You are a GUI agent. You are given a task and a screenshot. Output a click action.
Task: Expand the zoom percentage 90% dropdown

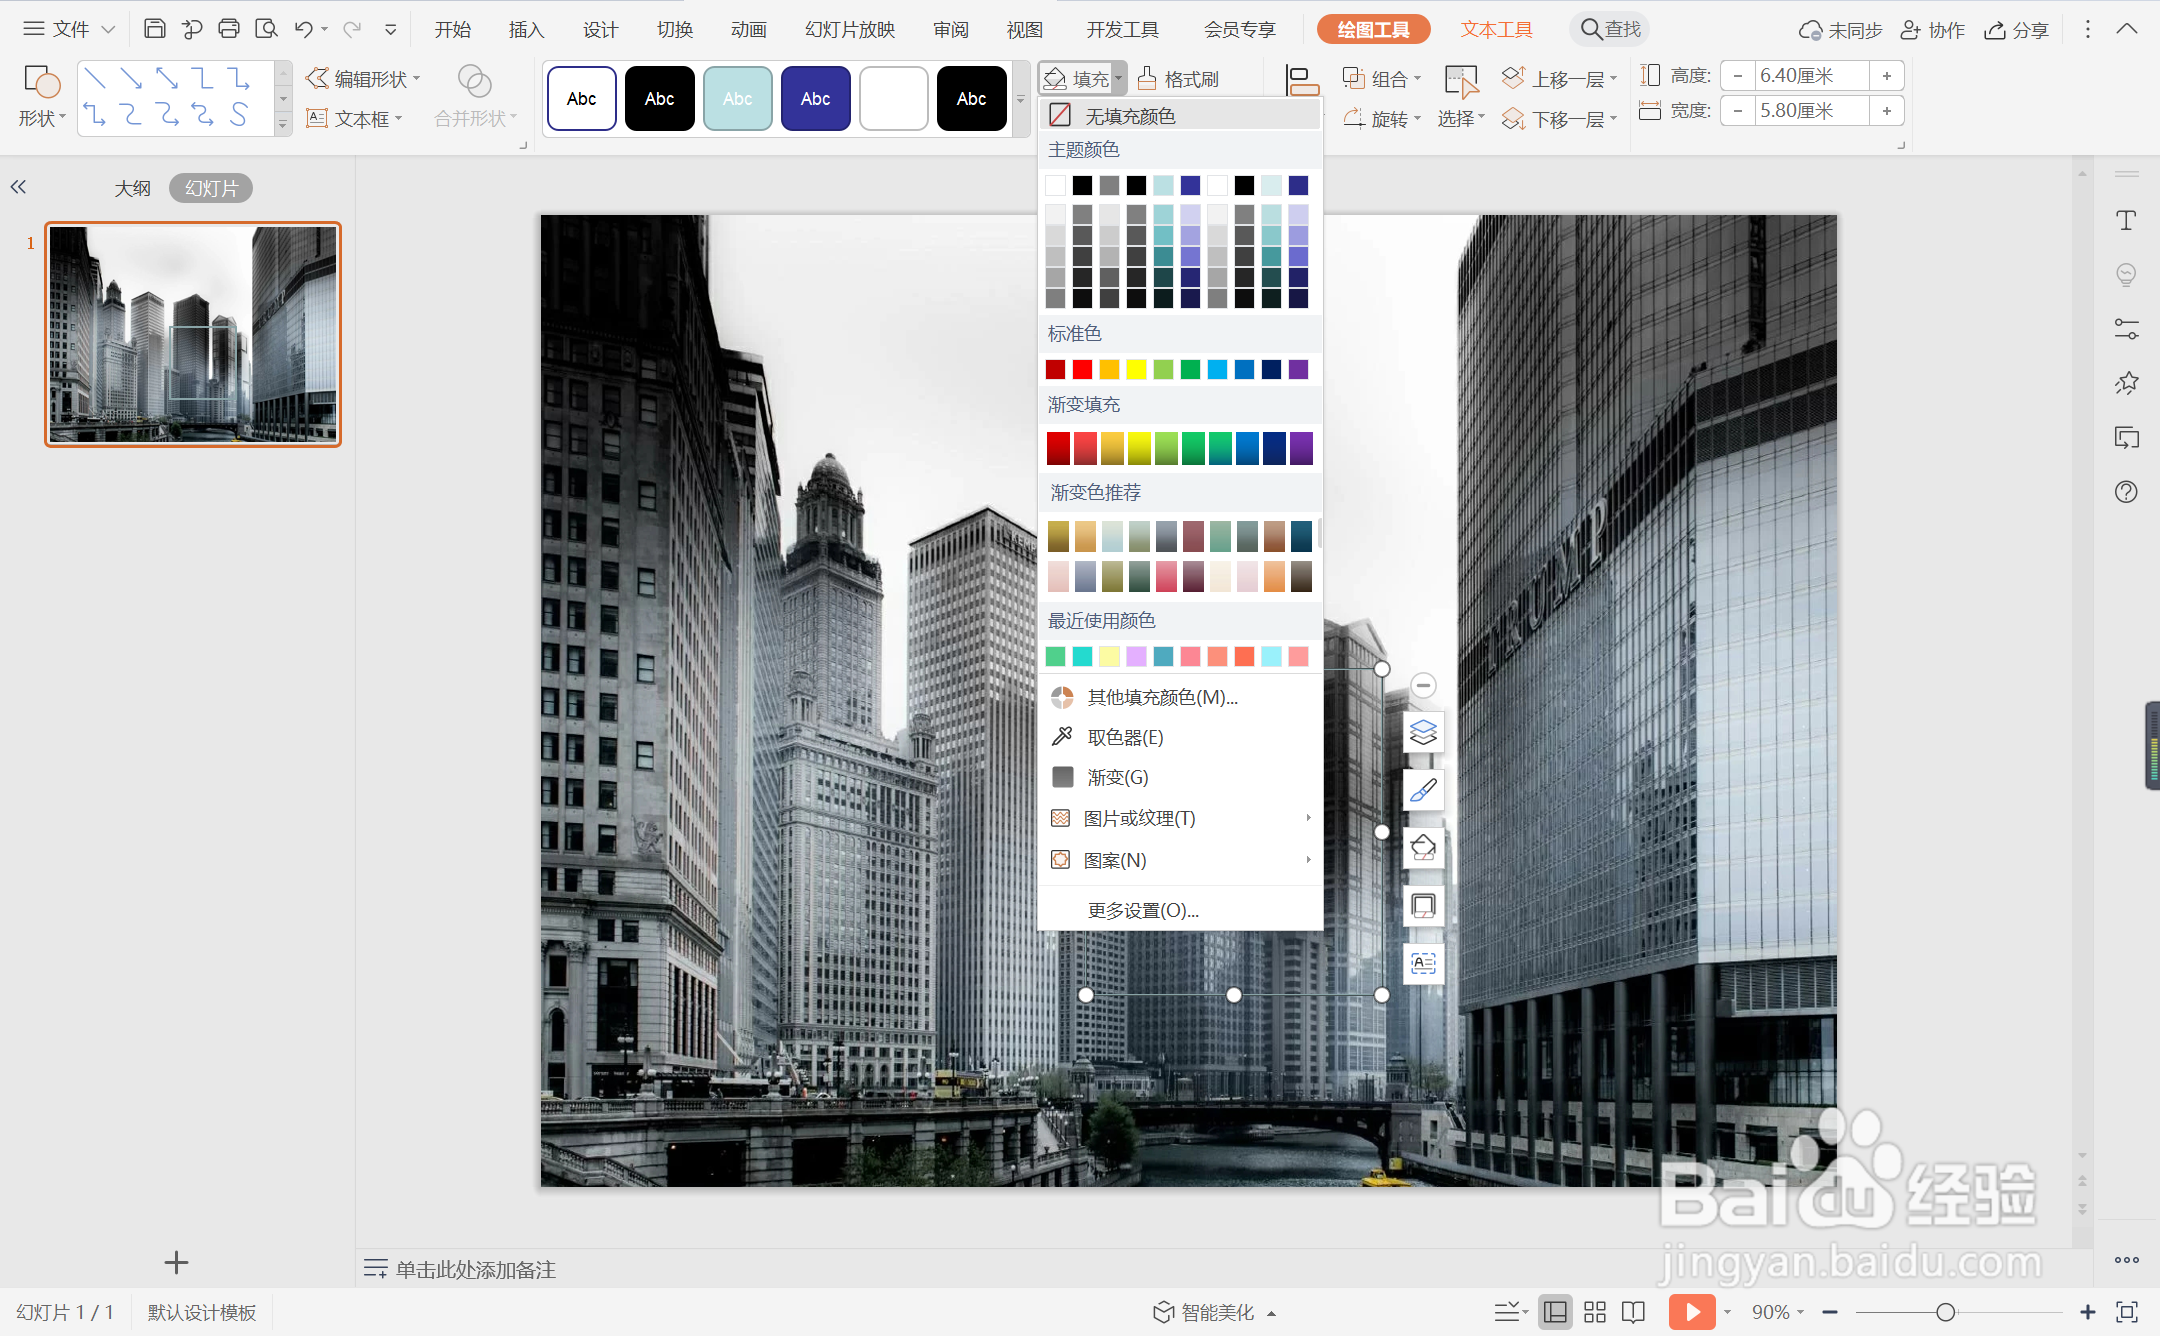coord(1777,1311)
